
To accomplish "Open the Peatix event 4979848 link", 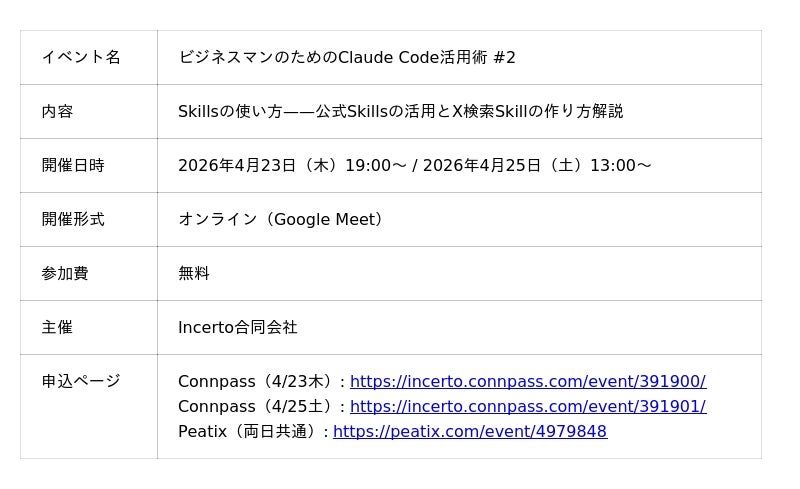I will click(469, 431).
